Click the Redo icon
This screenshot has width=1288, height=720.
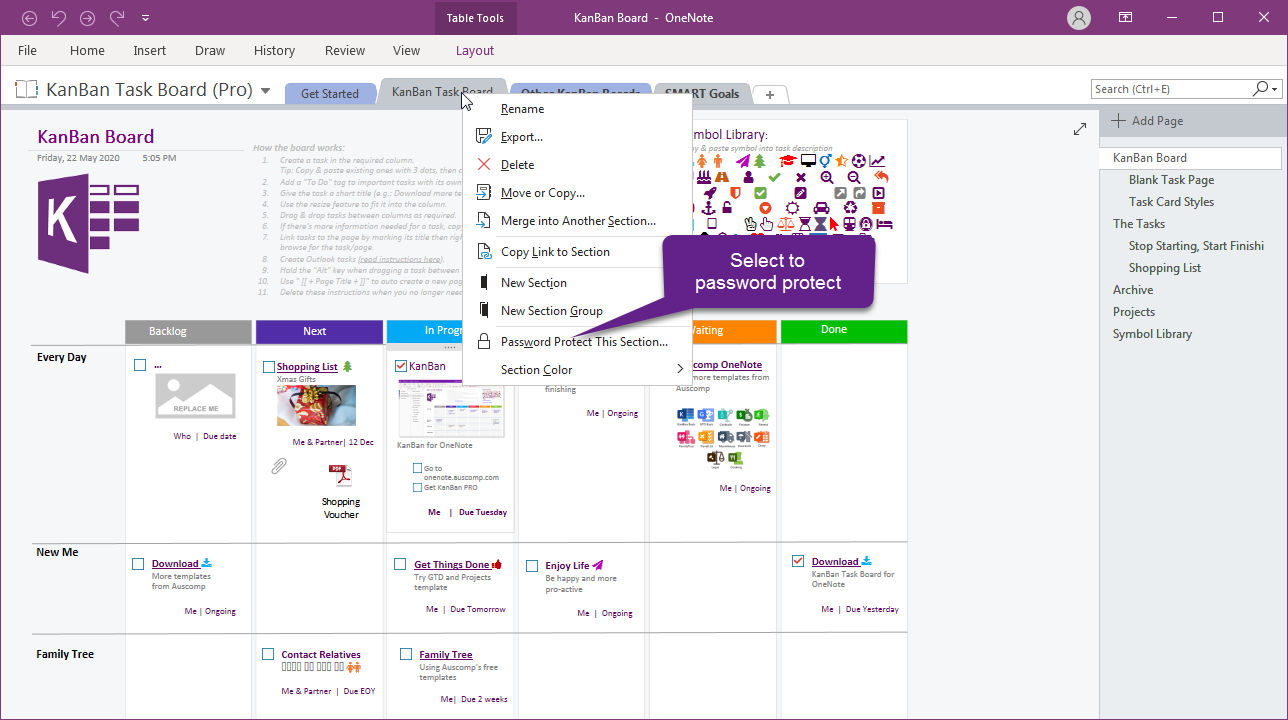117,18
